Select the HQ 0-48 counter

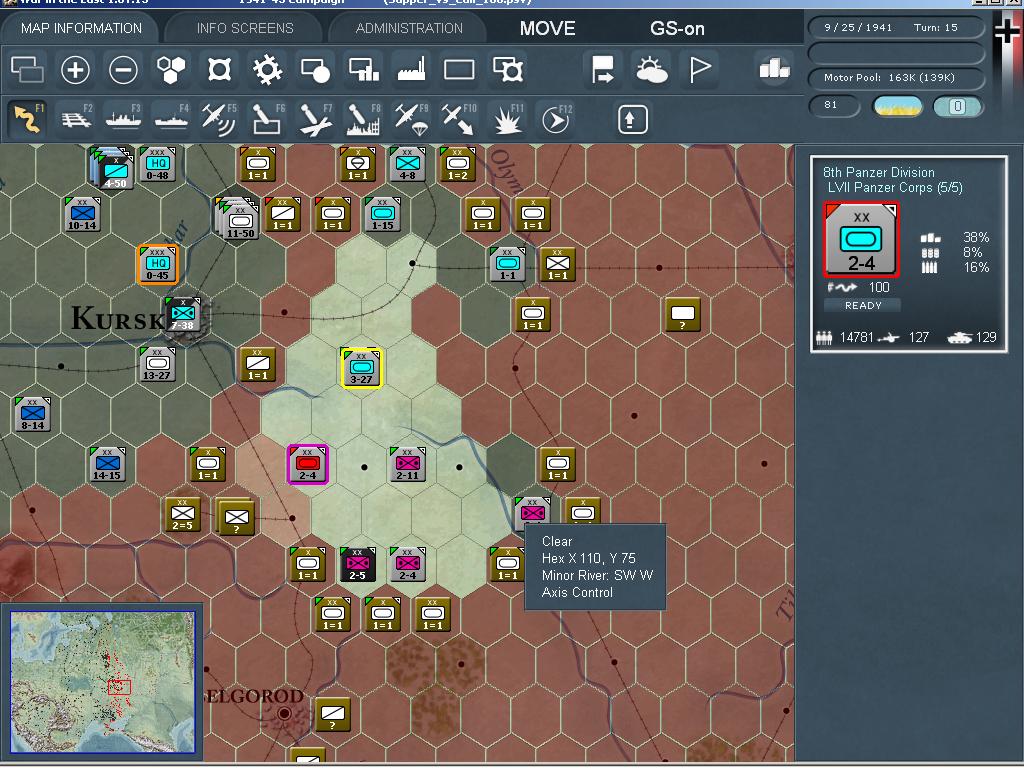click(x=157, y=164)
